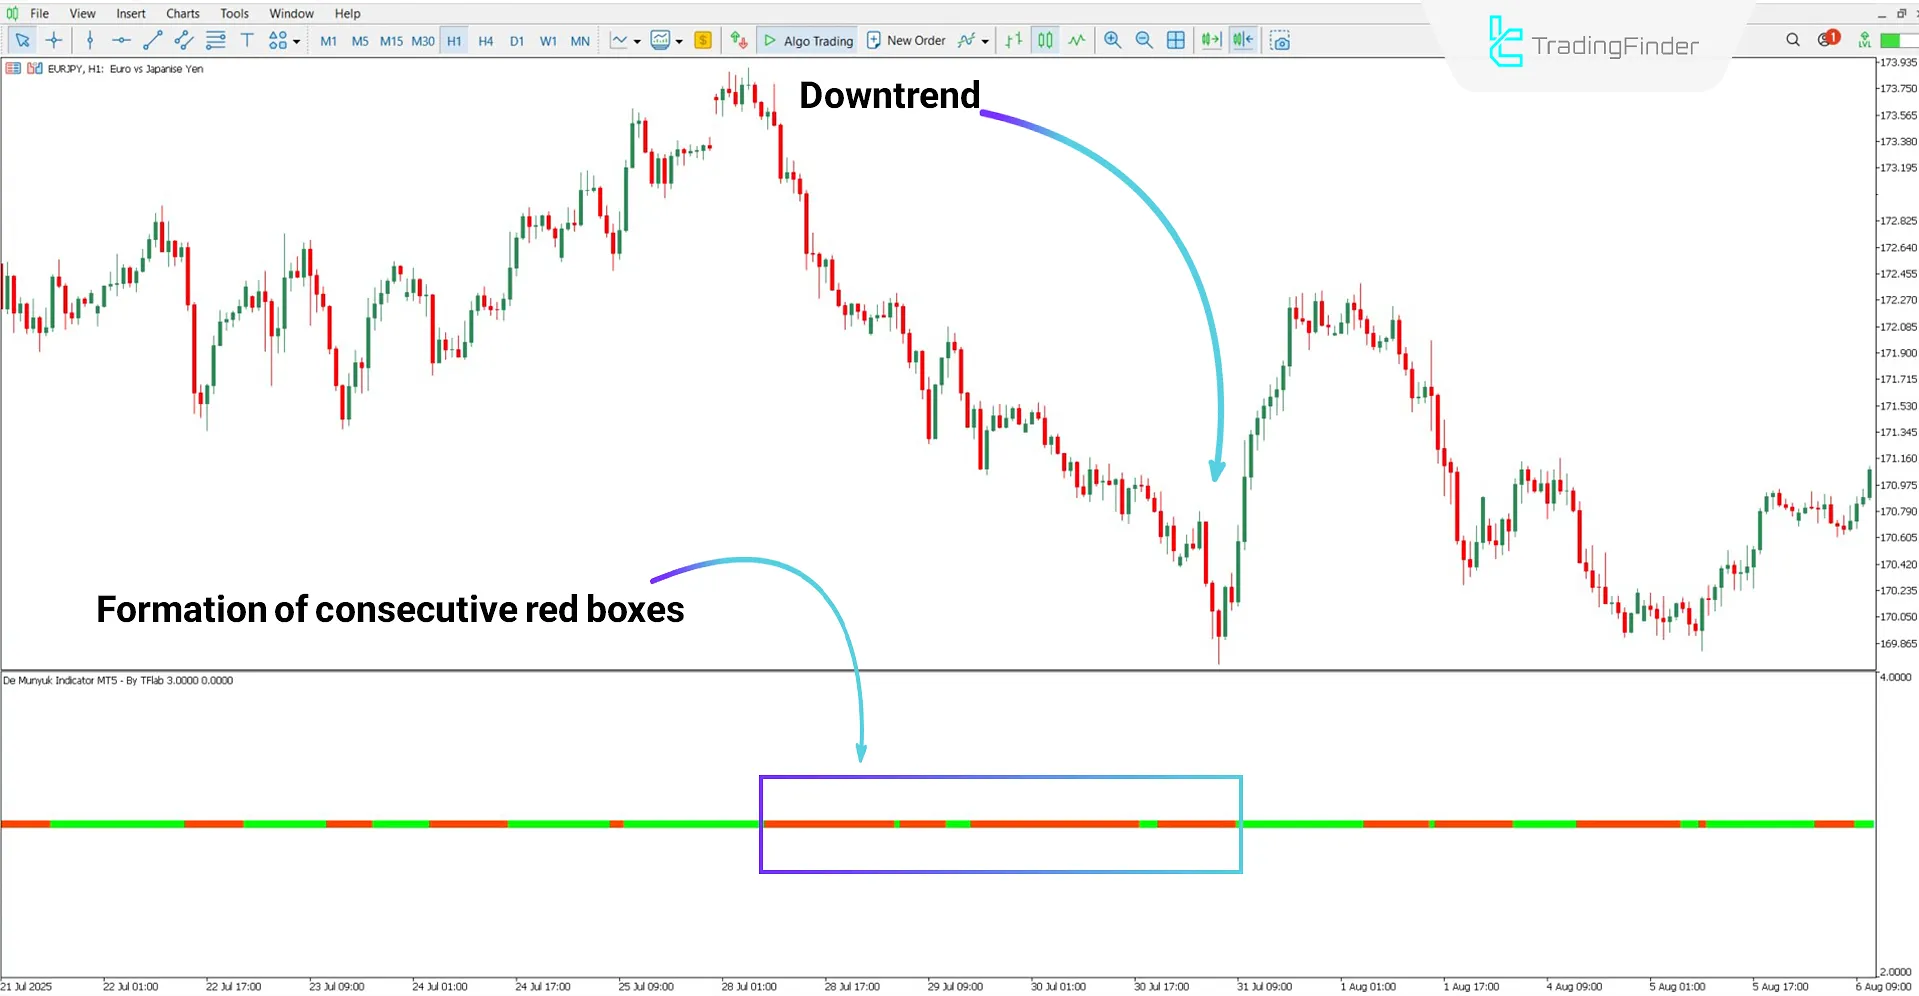The height and width of the screenshot is (996, 1919).
Task: Open the Insert menu
Action: 130,13
